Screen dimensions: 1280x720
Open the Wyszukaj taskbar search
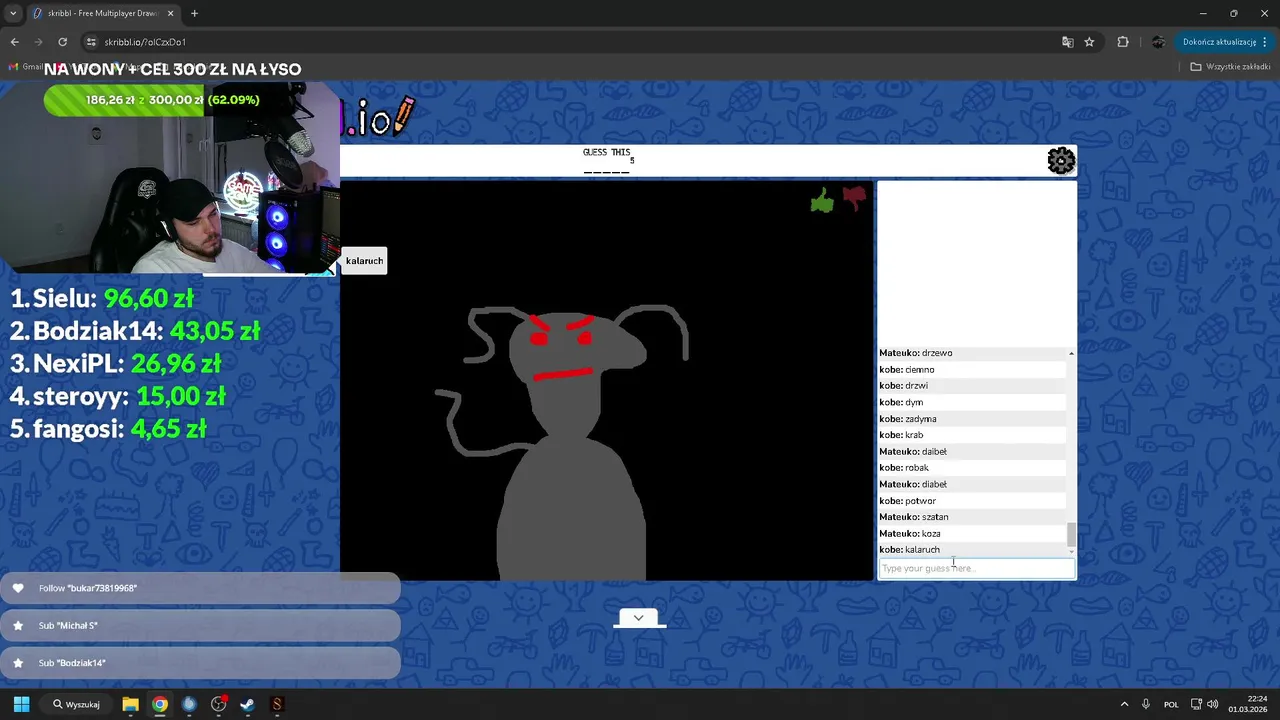[77, 704]
